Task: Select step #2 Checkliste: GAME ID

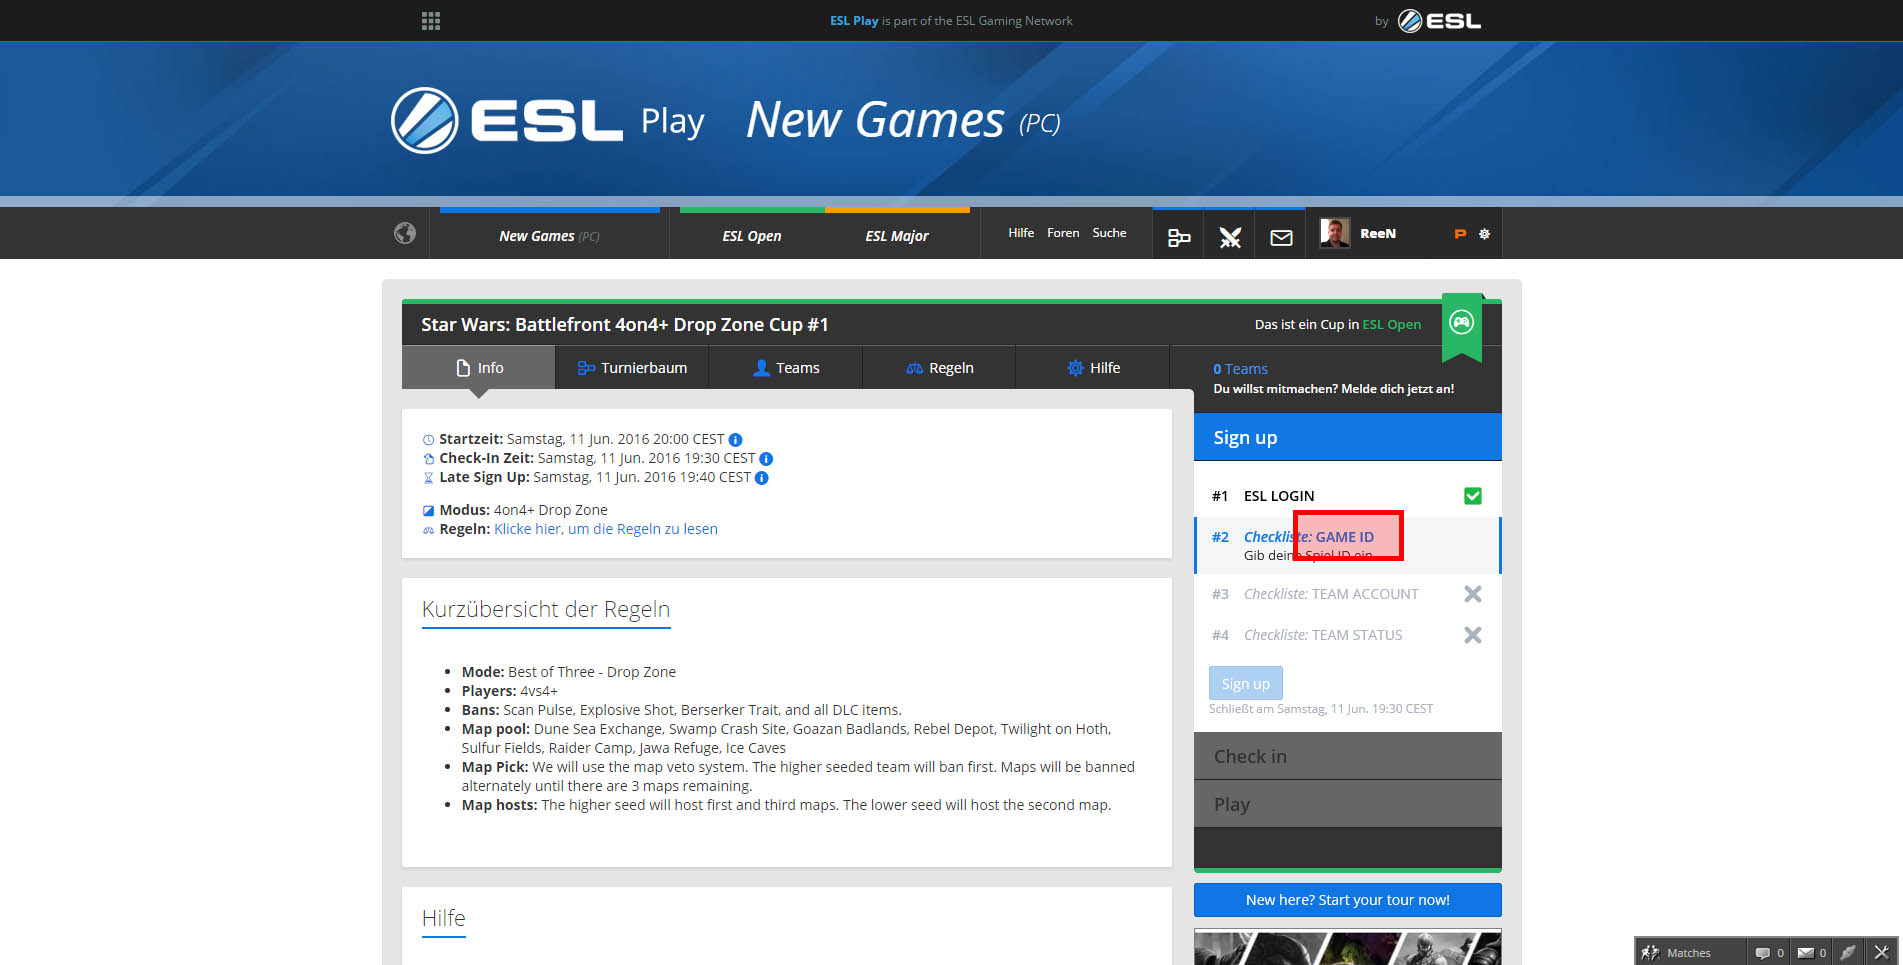Action: tap(1347, 545)
